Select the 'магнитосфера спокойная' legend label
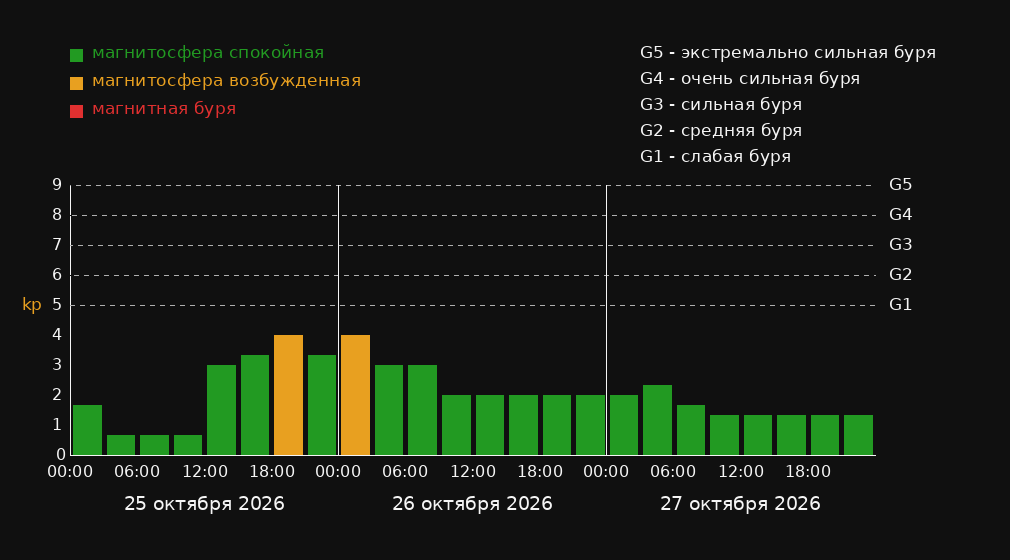The width and height of the screenshot is (1010, 560). [208, 53]
